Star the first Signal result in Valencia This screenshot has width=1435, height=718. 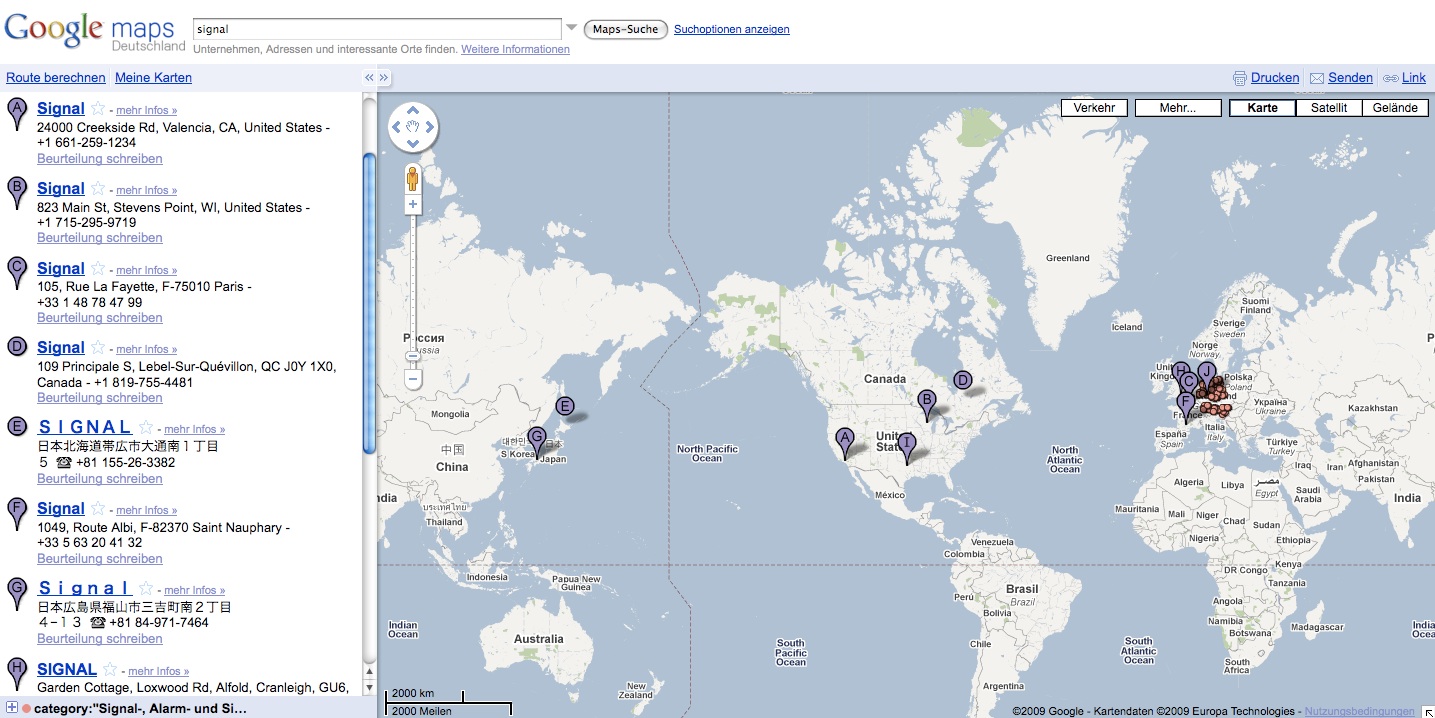point(98,109)
